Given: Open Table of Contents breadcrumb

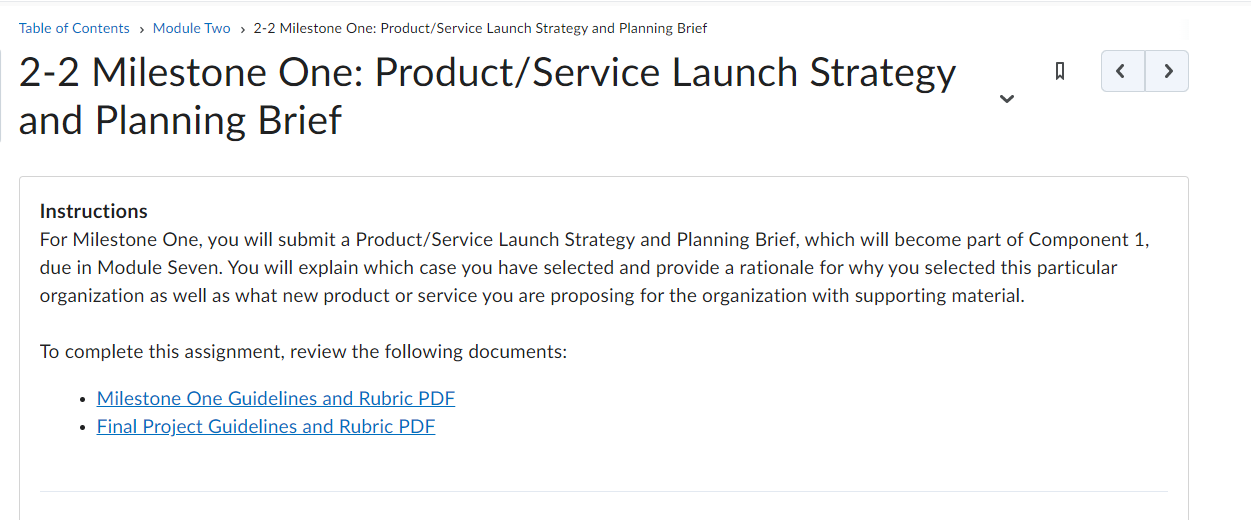Looking at the screenshot, I should coord(74,28).
